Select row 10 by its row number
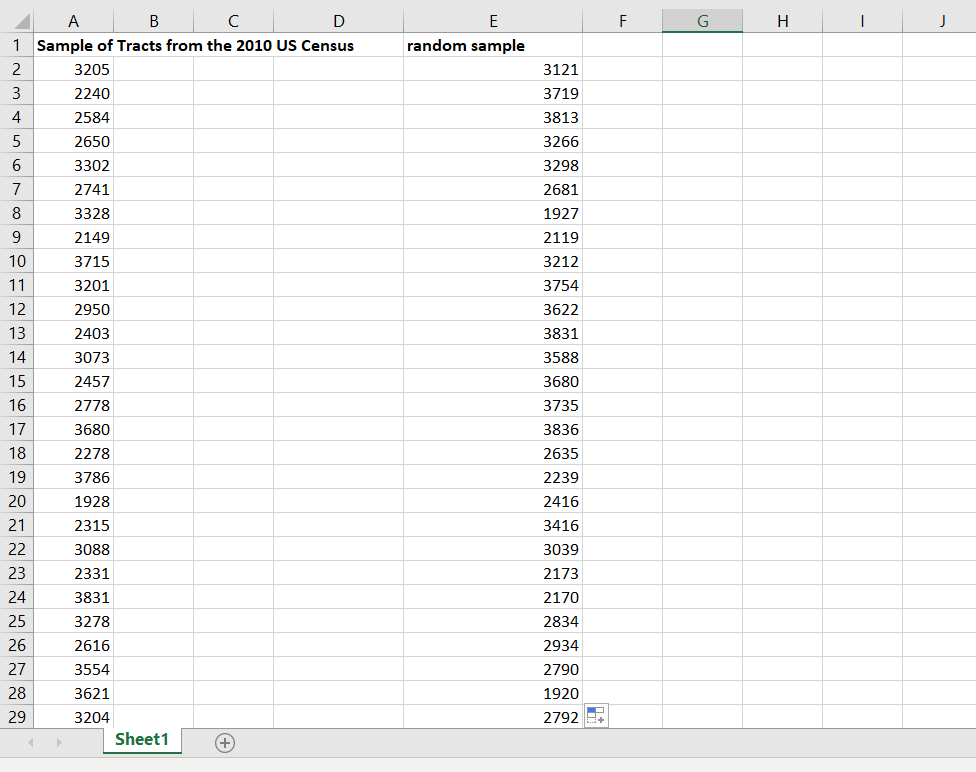The image size is (976, 772). 17,261
